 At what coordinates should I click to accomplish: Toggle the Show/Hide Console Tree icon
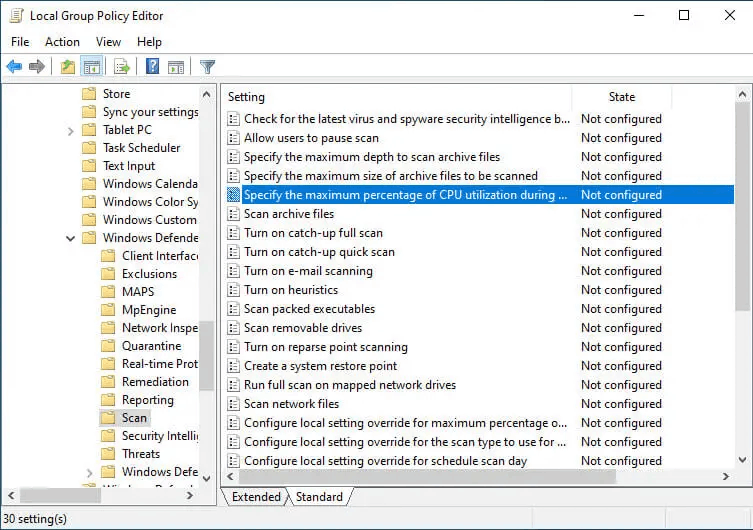pos(91,66)
